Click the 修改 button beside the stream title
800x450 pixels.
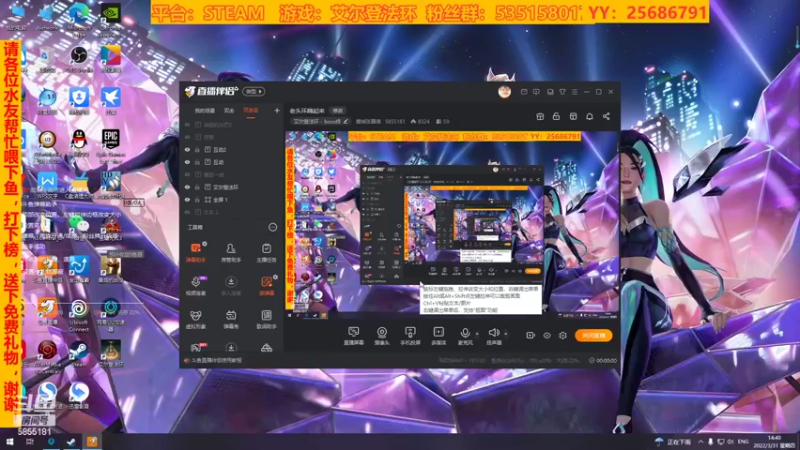click(x=338, y=111)
